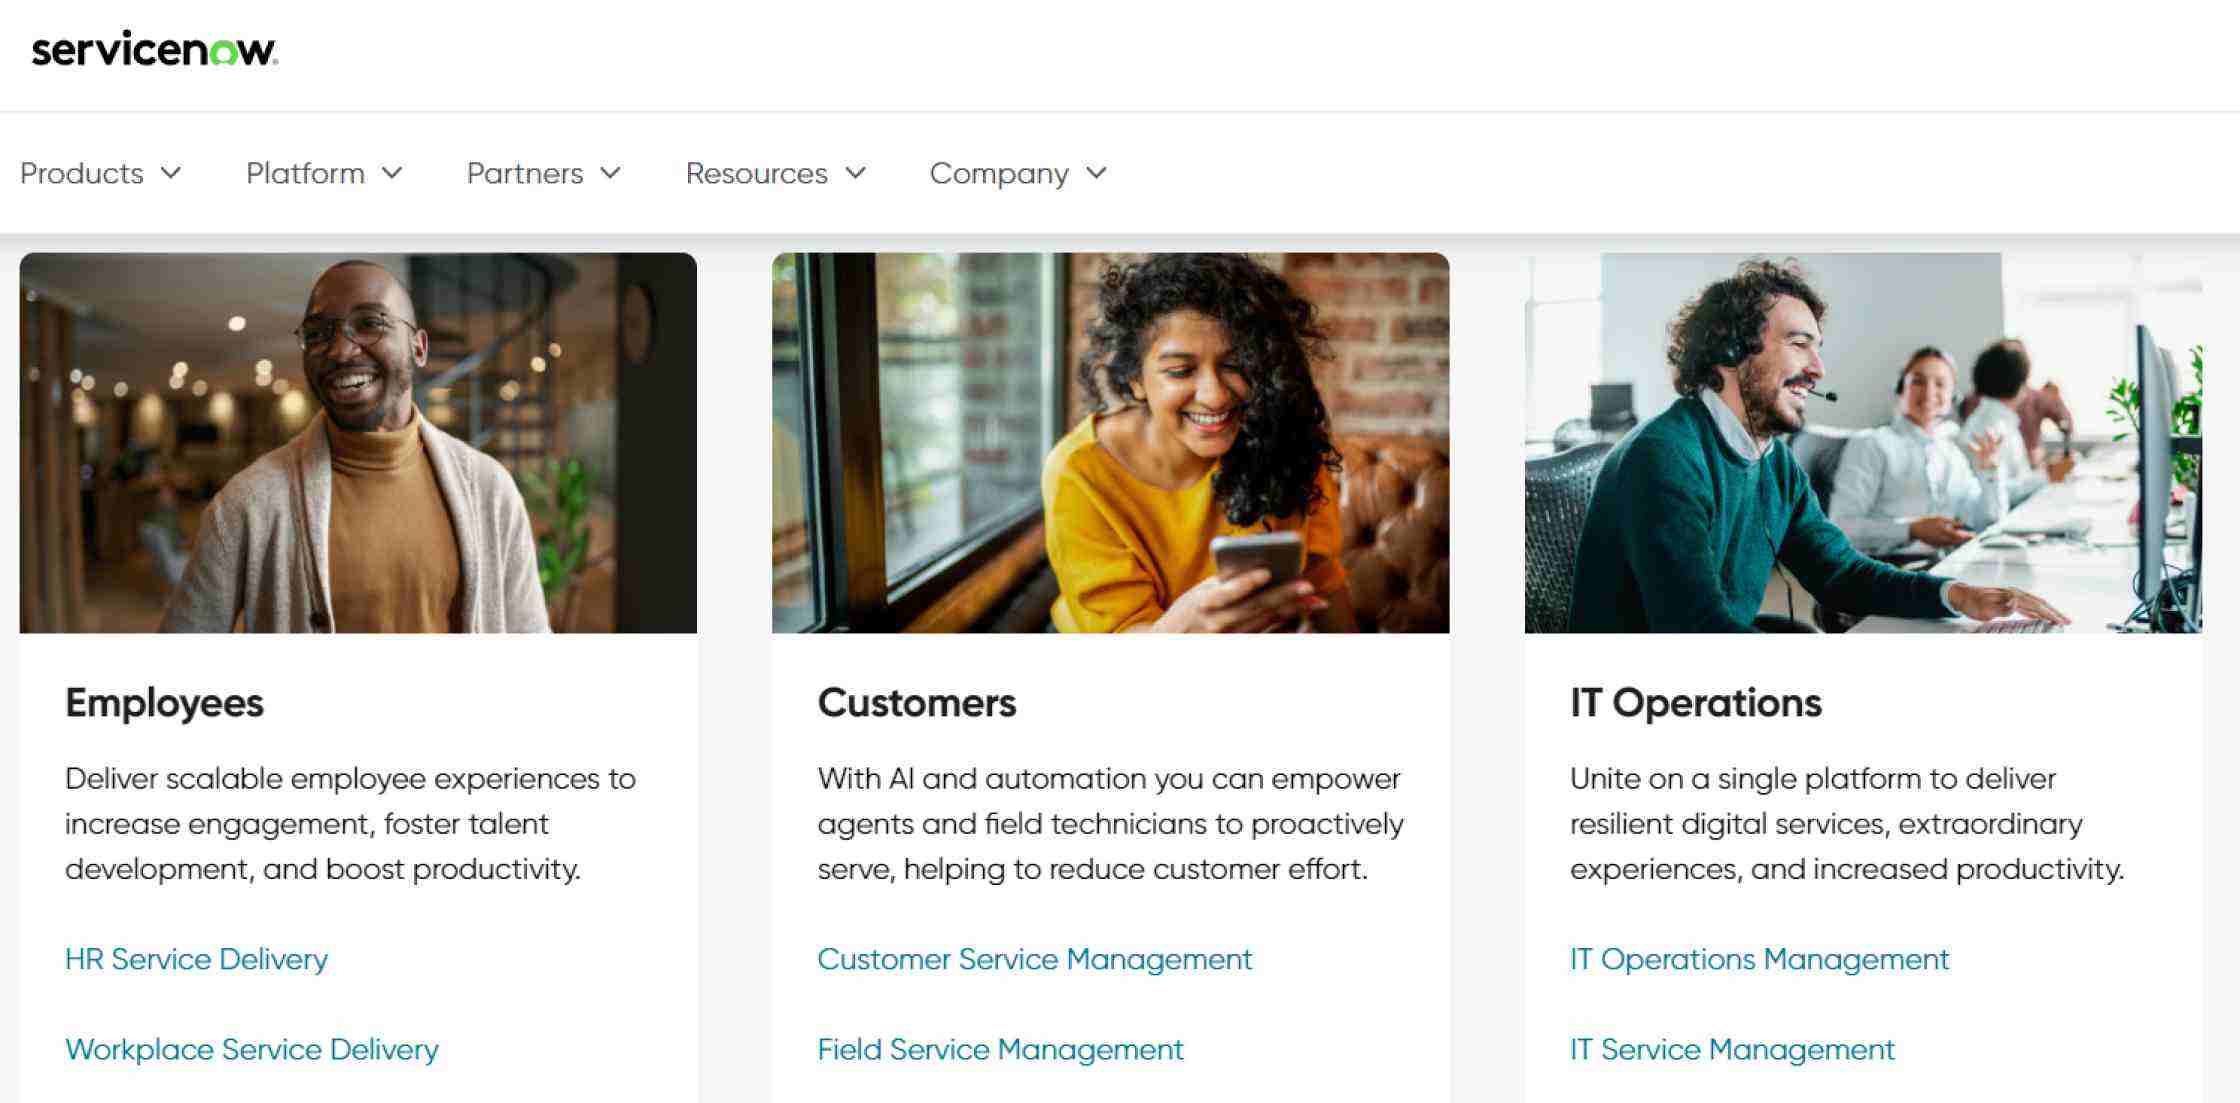Click the IT Operations card photo

(1862, 440)
